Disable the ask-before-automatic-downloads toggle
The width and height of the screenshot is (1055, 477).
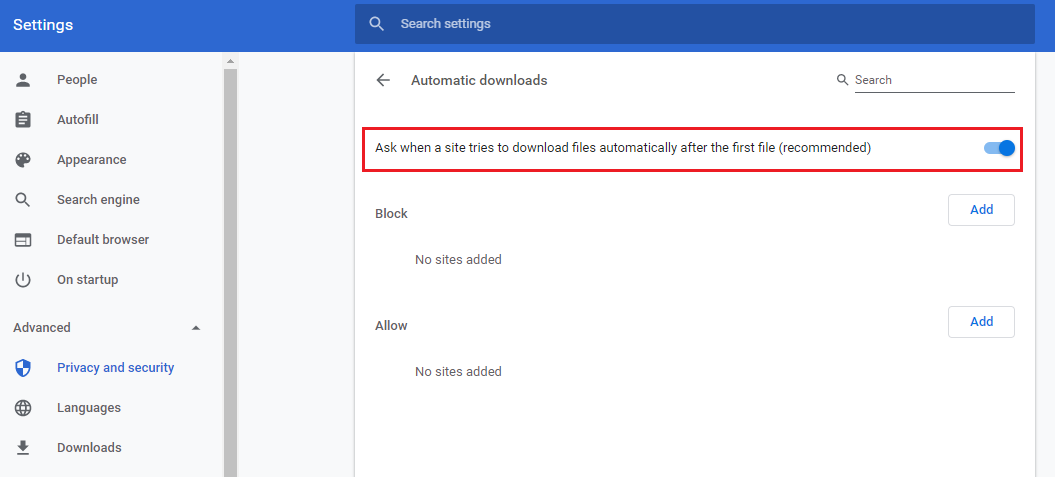[x=999, y=148]
